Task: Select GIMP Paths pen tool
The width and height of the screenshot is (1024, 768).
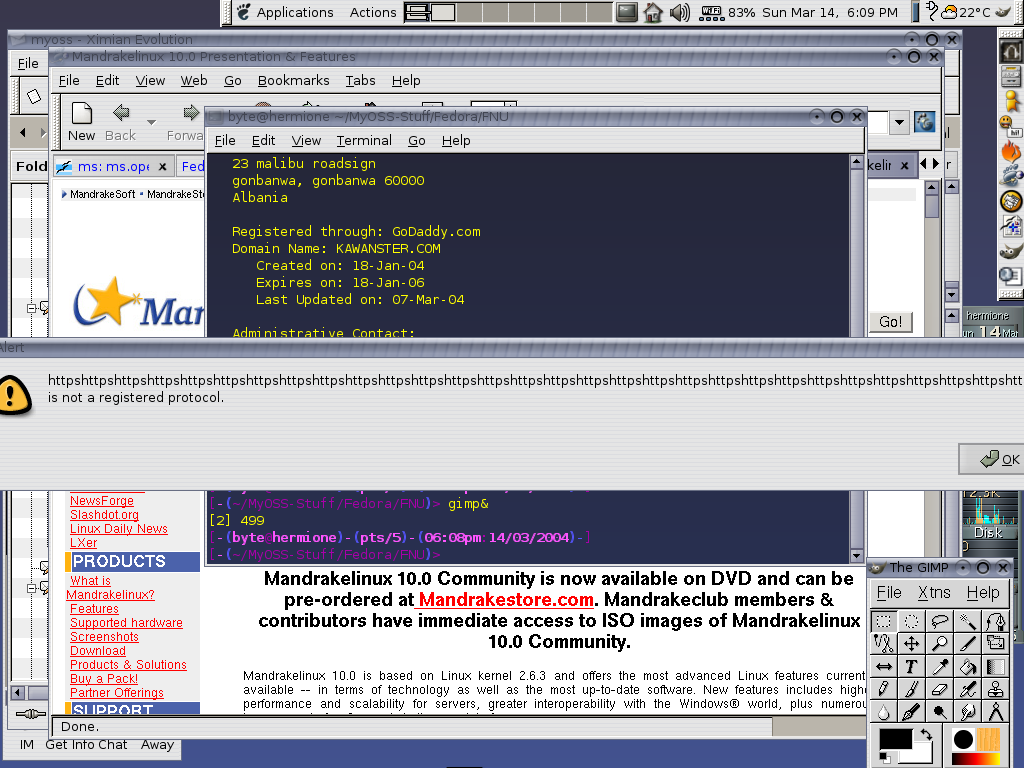Action: click(x=996, y=621)
